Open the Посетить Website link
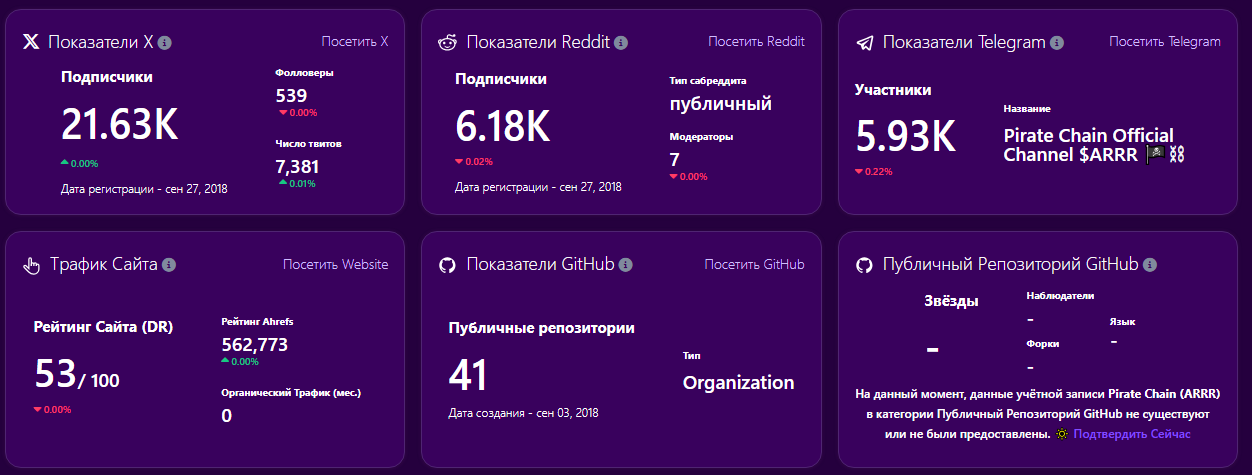 pos(336,265)
